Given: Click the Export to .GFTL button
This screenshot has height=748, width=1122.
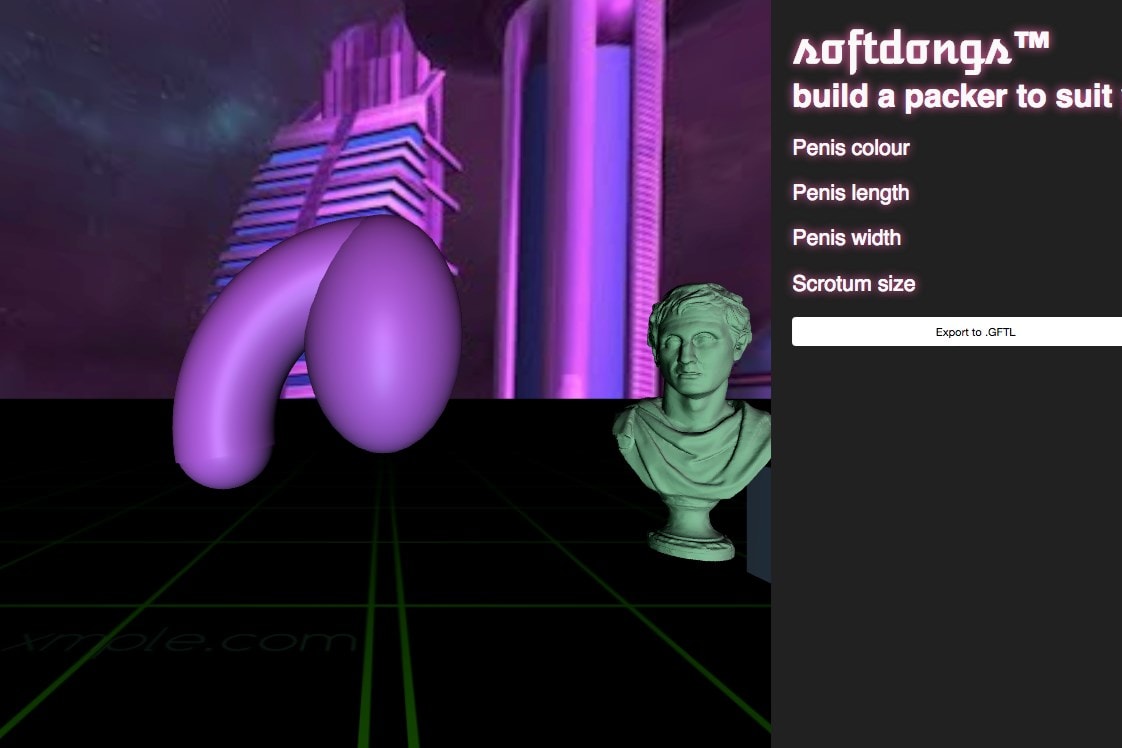Looking at the screenshot, I should (x=957, y=332).
